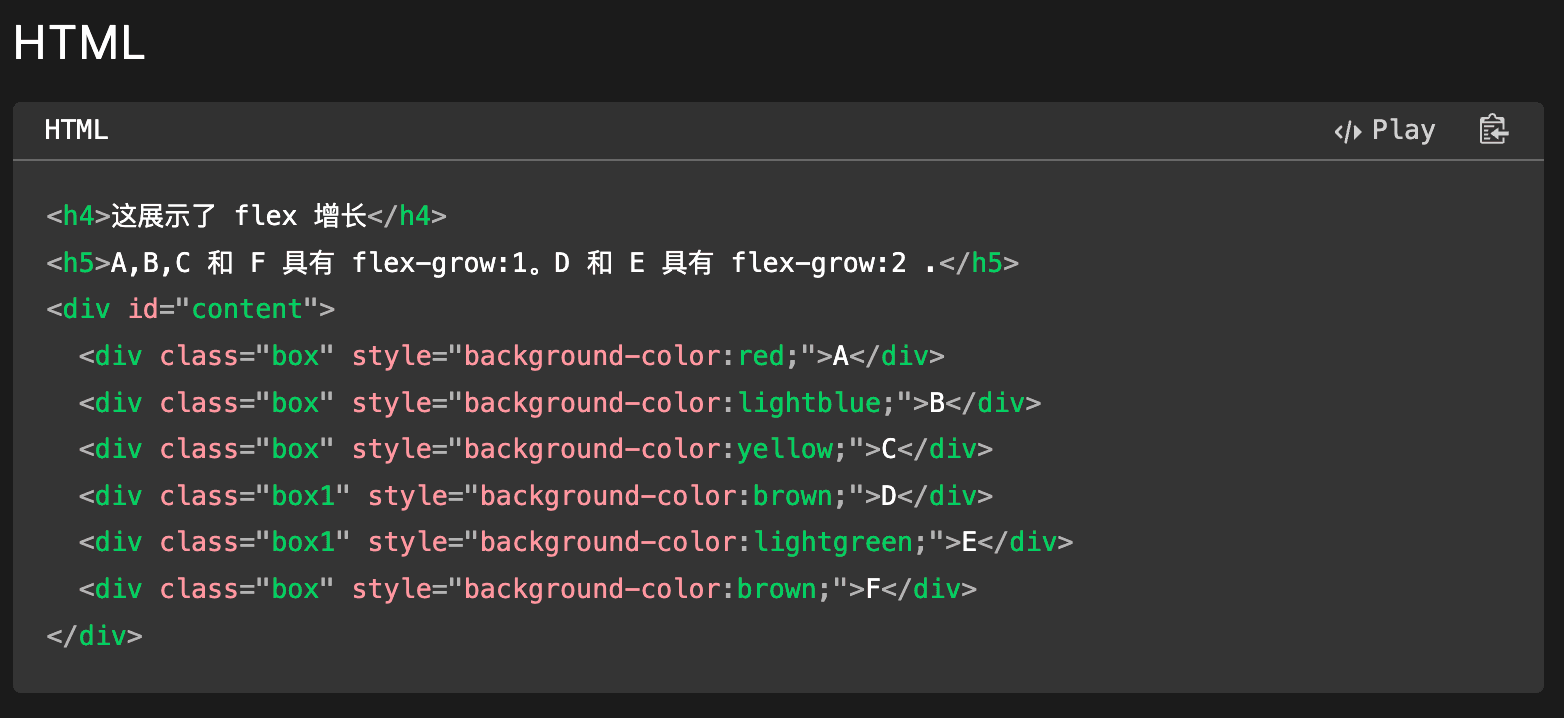The height and width of the screenshot is (718, 1564).
Task: Click the "yellow" background-color value
Action: point(785,449)
